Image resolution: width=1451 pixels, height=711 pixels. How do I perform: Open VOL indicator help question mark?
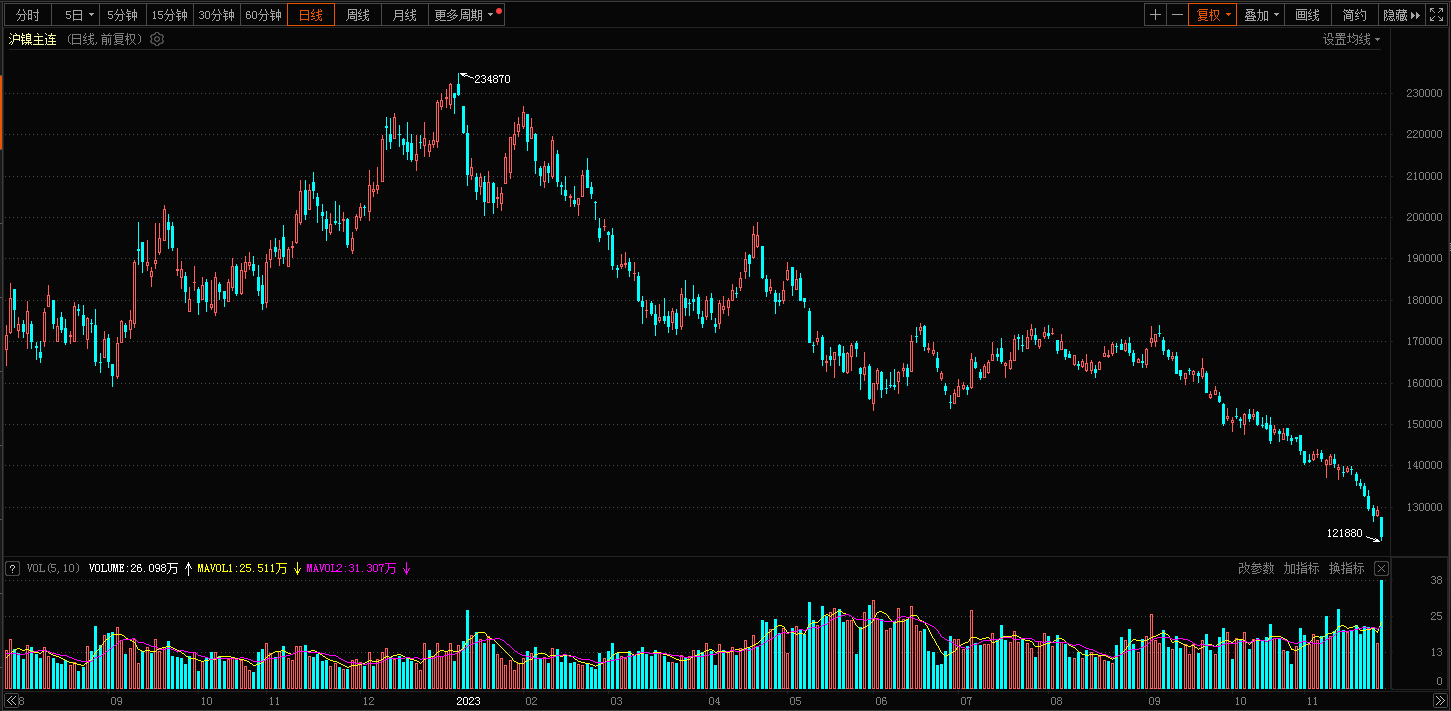(x=12, y=568)
